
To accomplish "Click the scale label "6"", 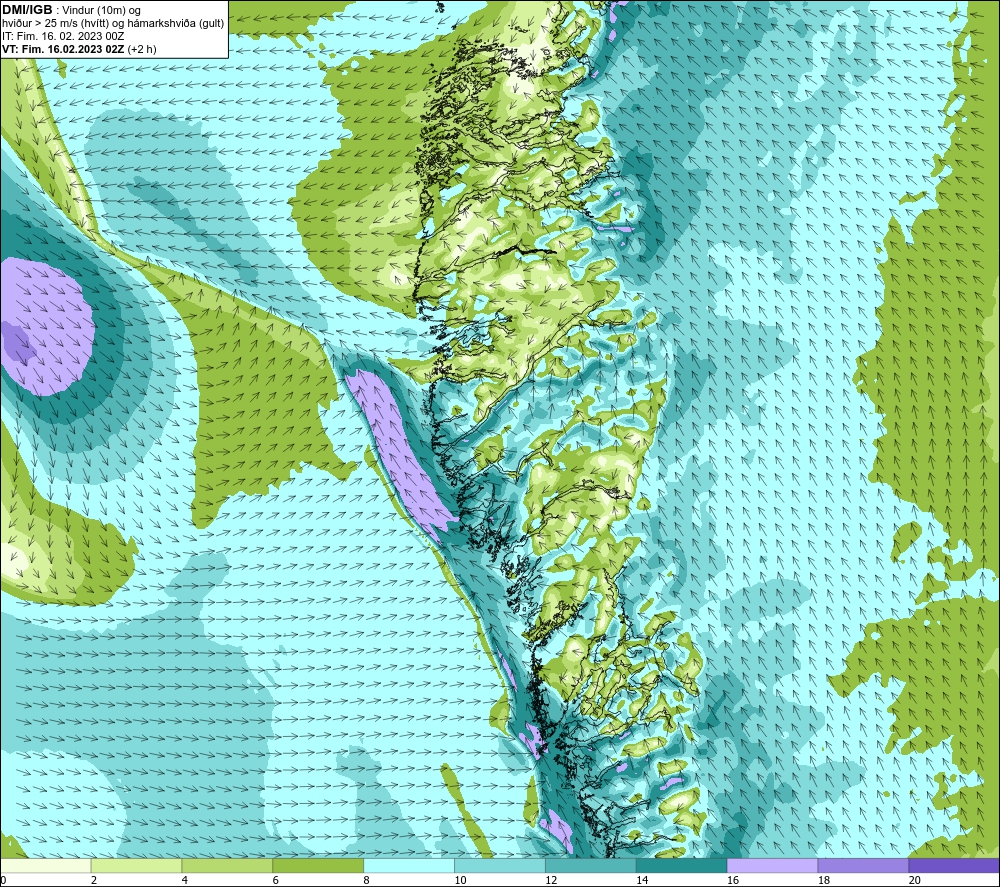I will coord(276,880).
